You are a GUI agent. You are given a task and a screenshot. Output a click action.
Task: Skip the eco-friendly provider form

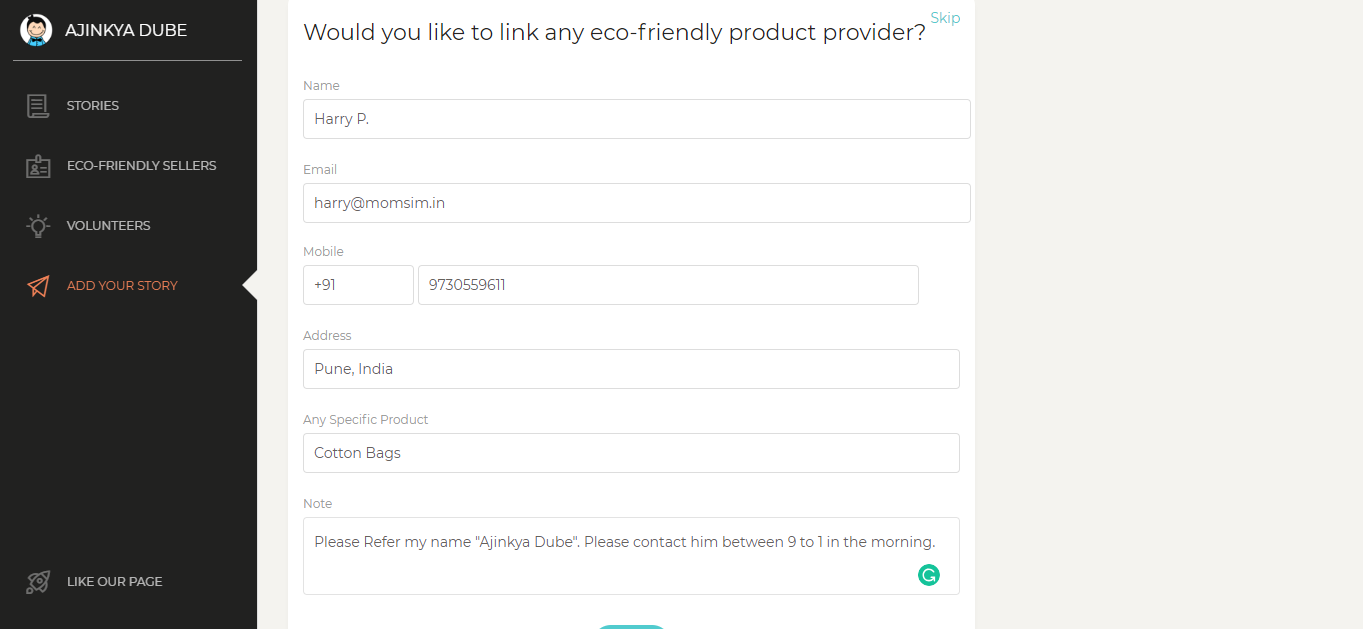pos(945,18)
